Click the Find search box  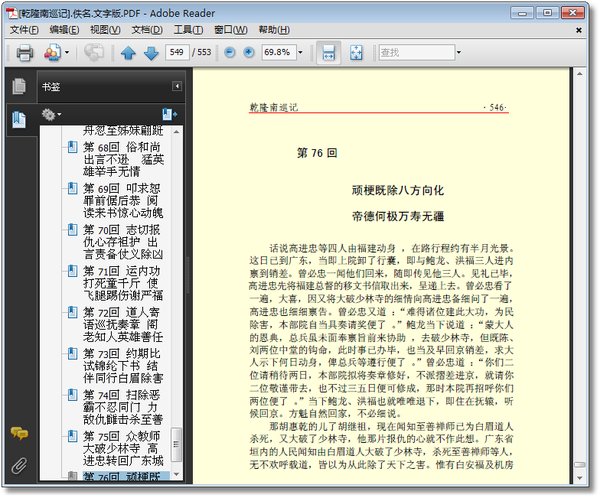click(416, 52)
